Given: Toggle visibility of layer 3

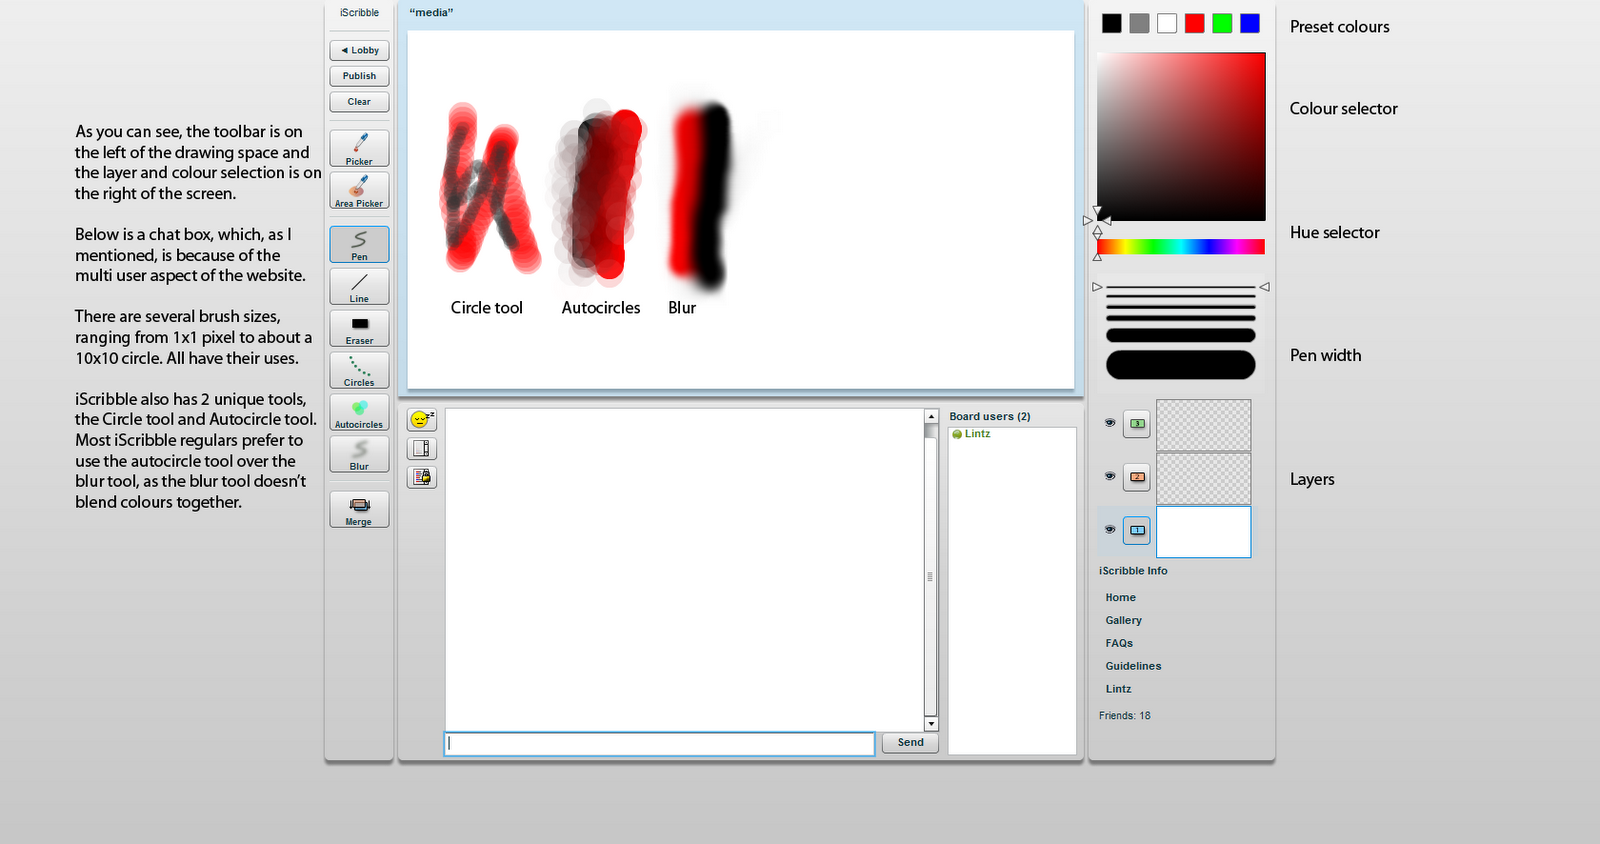Looking at the screenshot, I should 1110,423.
